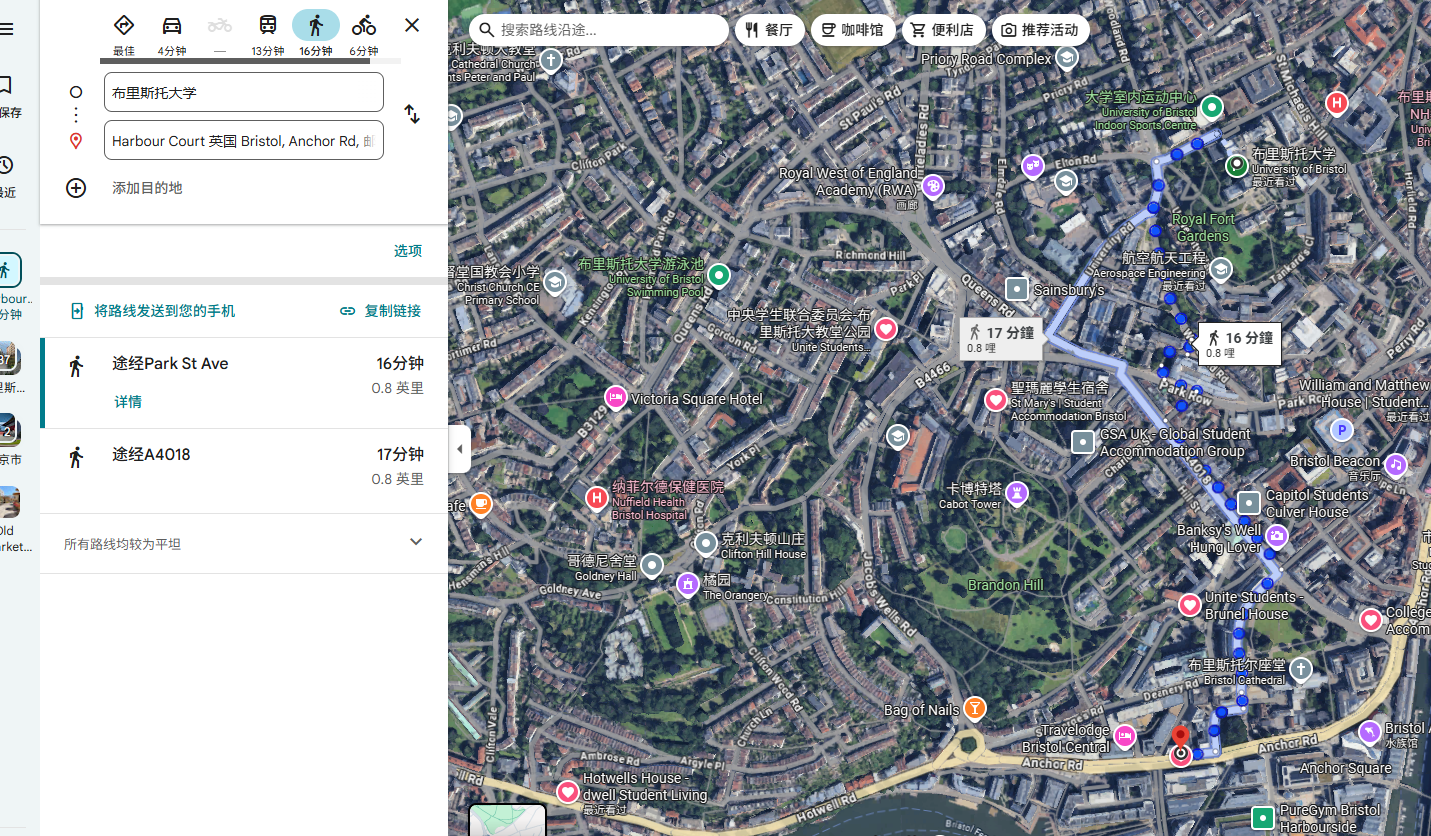Select the transit travel mode icon
Viewport: 1431px width, 836px height.
click(268, 27)
